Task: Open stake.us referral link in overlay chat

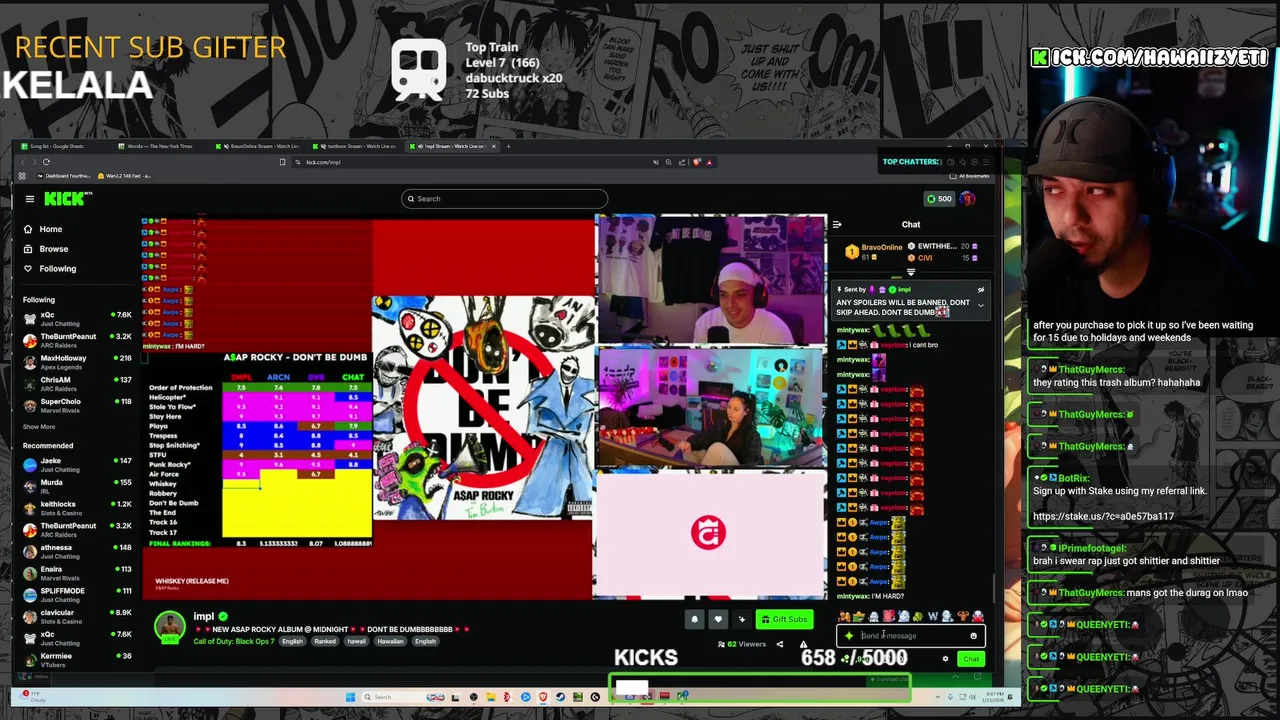Action: click(x=1103, y=516)
